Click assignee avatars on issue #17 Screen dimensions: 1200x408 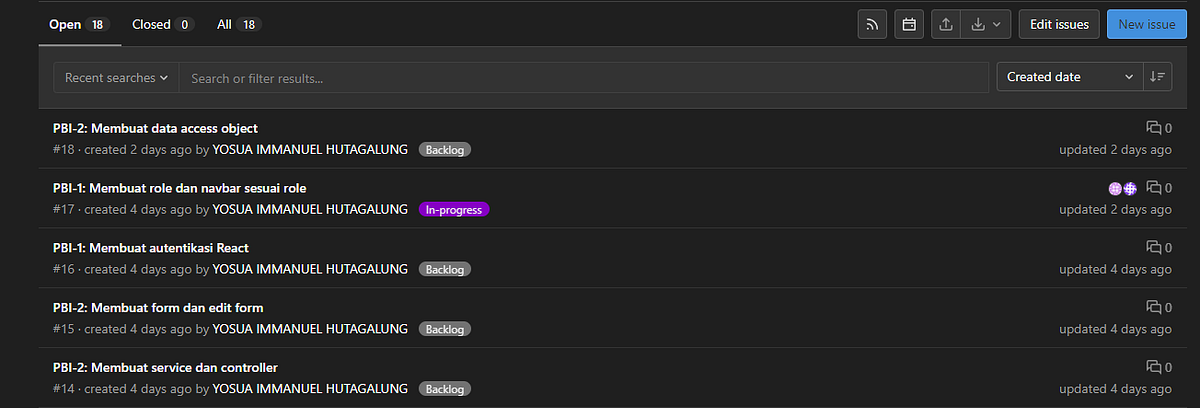(1123, 188)
